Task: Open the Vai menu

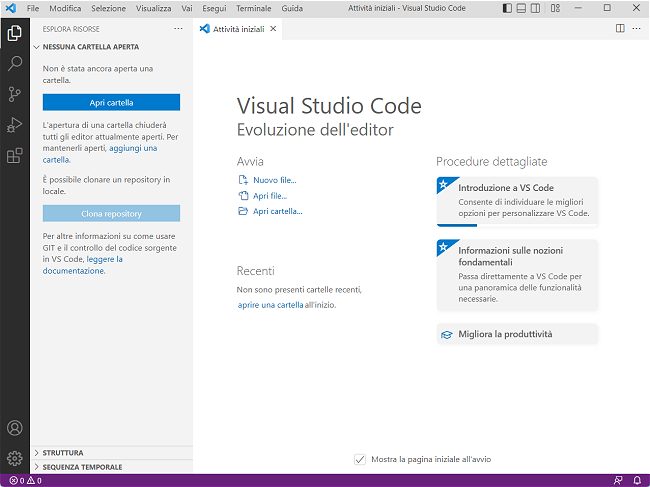Action: [187, 8]
